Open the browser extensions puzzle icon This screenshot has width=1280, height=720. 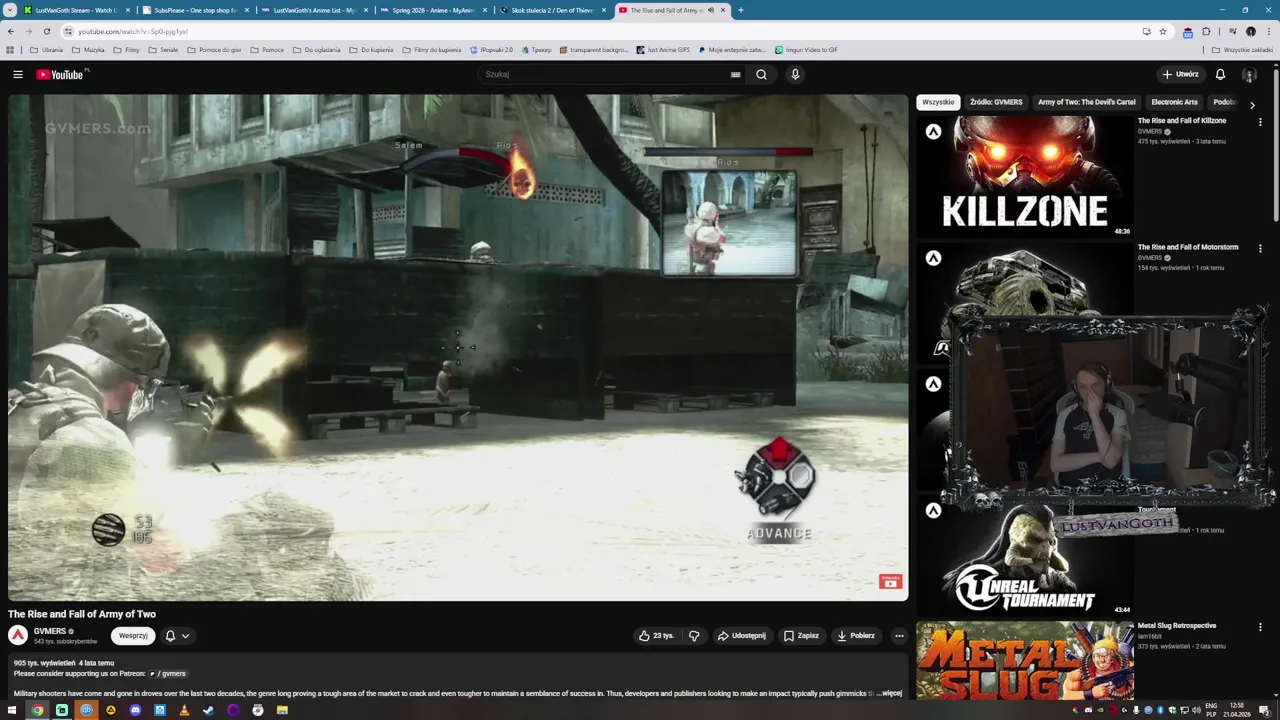point(1206,31)
